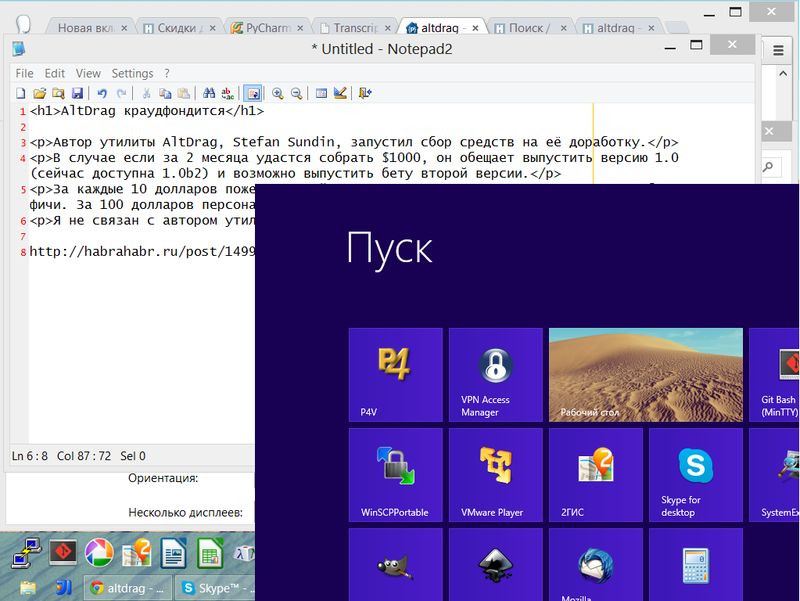This screenshot has height=601, width=800.
Task: Save the document with the floppy icon
Action: tap(77, 93)
